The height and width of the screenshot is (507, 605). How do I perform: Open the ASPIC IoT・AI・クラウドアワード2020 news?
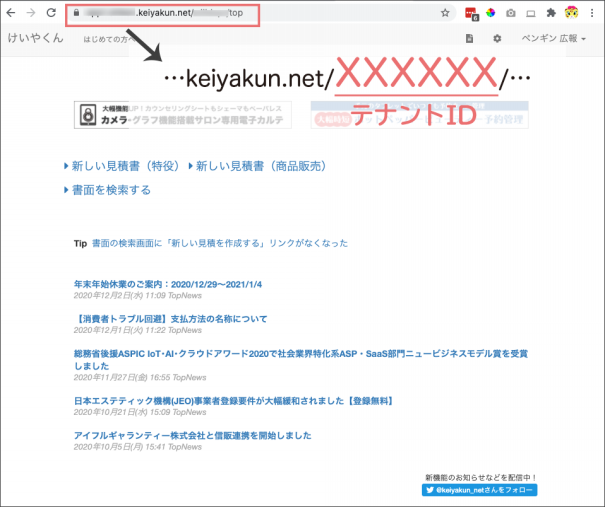pyautogui.click(x=301, y=359)
